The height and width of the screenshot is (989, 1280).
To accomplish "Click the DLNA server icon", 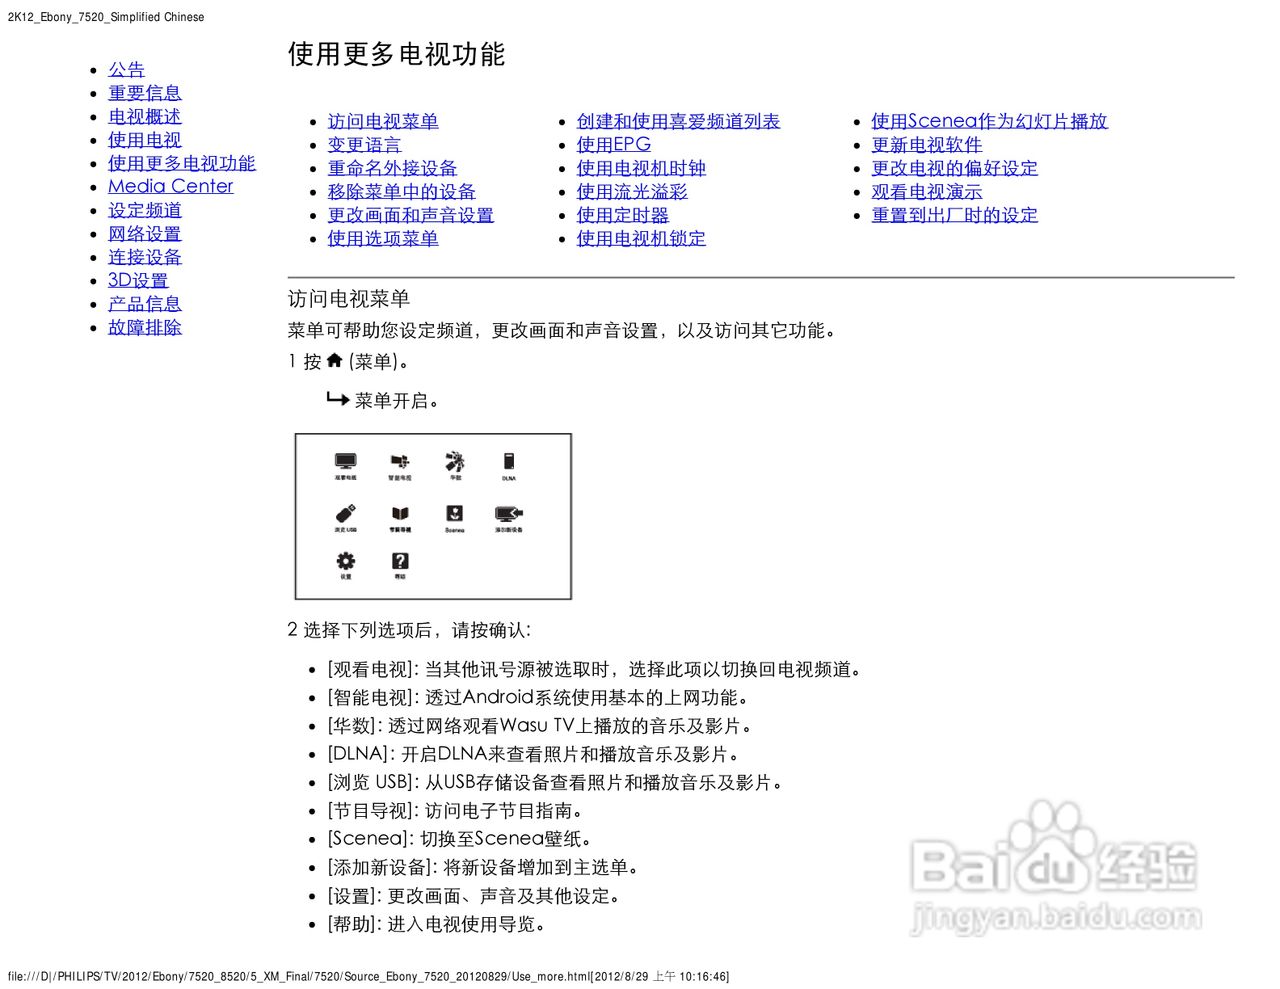I will point(509,461).
